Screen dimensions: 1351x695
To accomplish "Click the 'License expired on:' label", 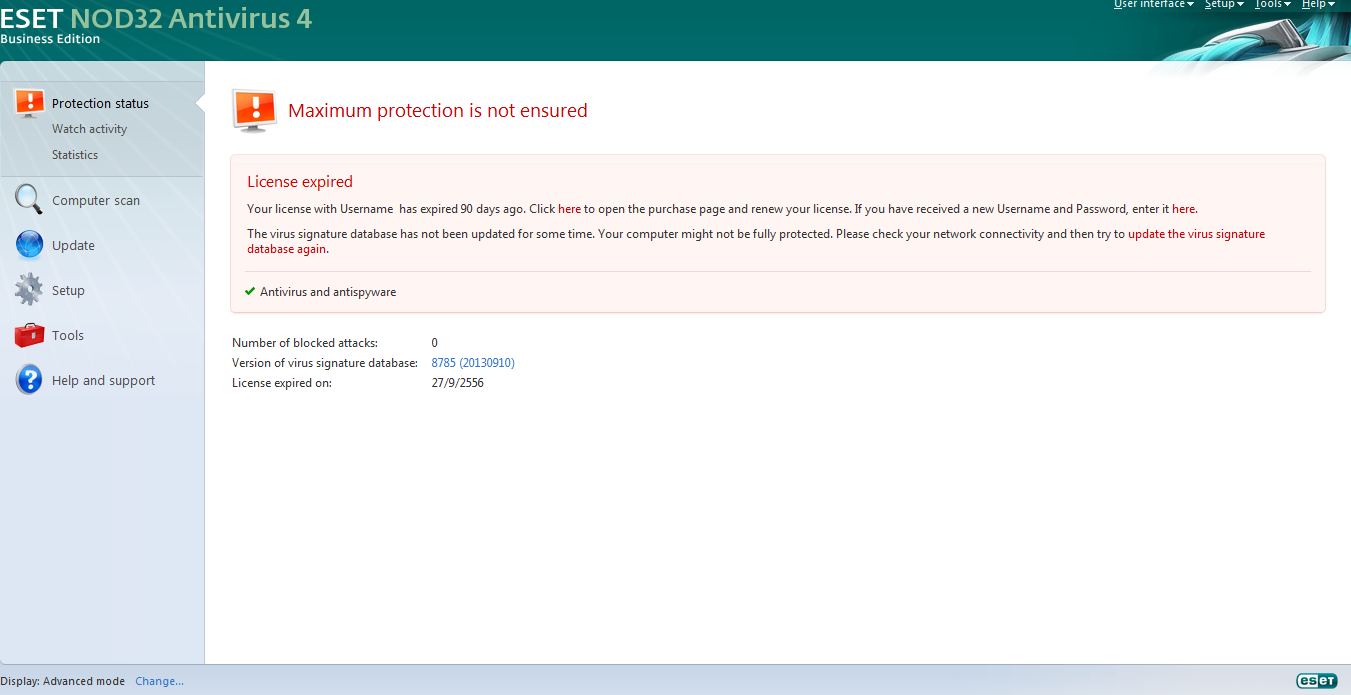I will tap(282, 383).
